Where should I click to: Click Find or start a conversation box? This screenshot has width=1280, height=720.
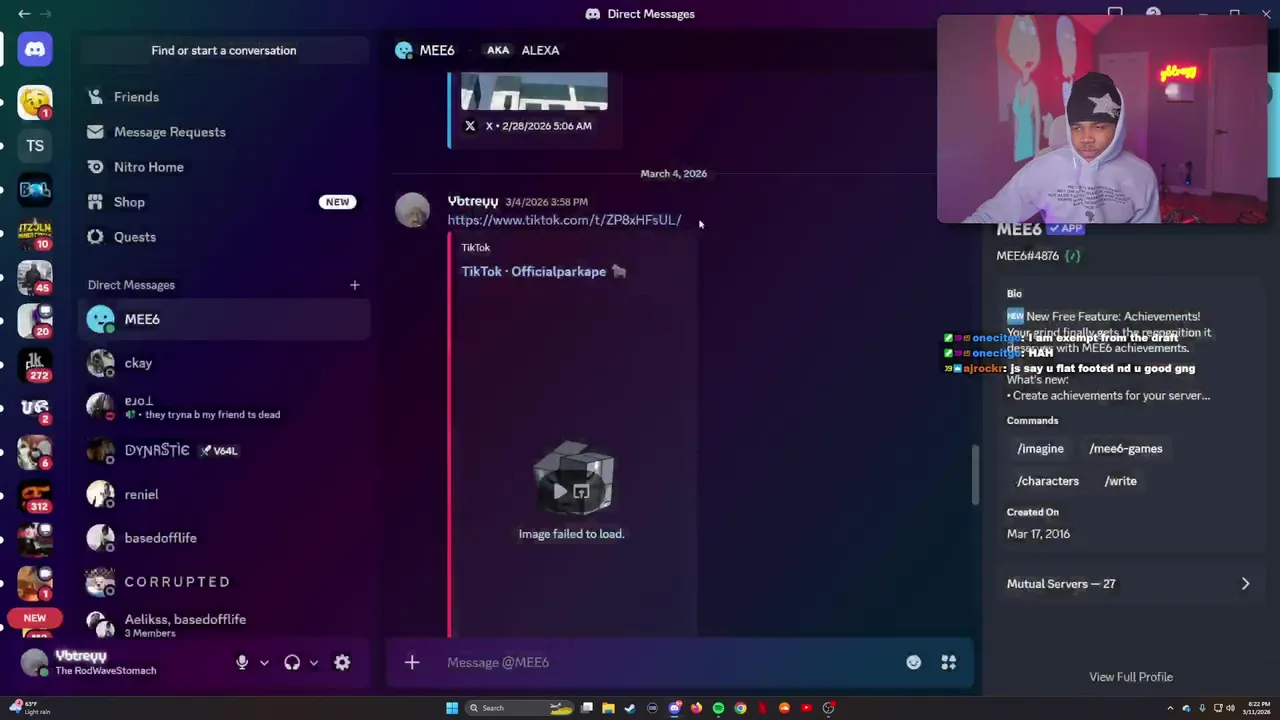coord(224,50)
